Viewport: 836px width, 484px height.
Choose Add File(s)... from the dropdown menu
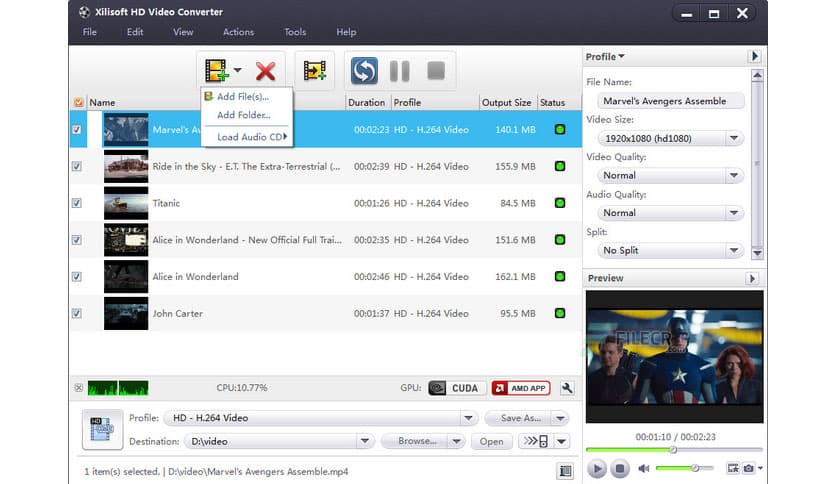click(247, 96)
